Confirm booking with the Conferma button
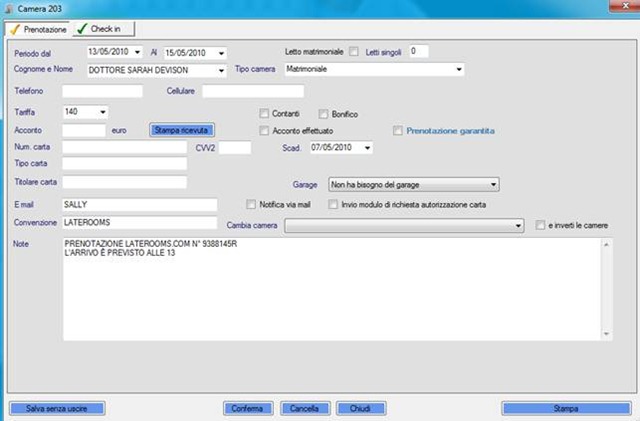640x421 pixels. coord(248,408)
